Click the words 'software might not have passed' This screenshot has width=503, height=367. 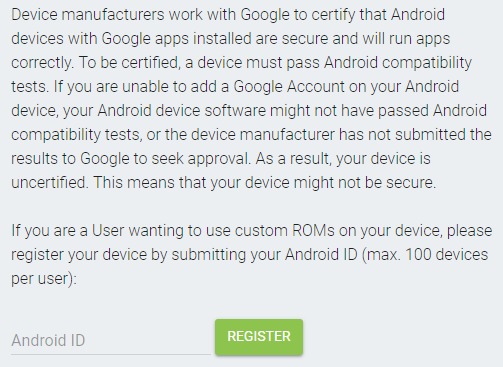pyautogui.click(x=316, y=111)
